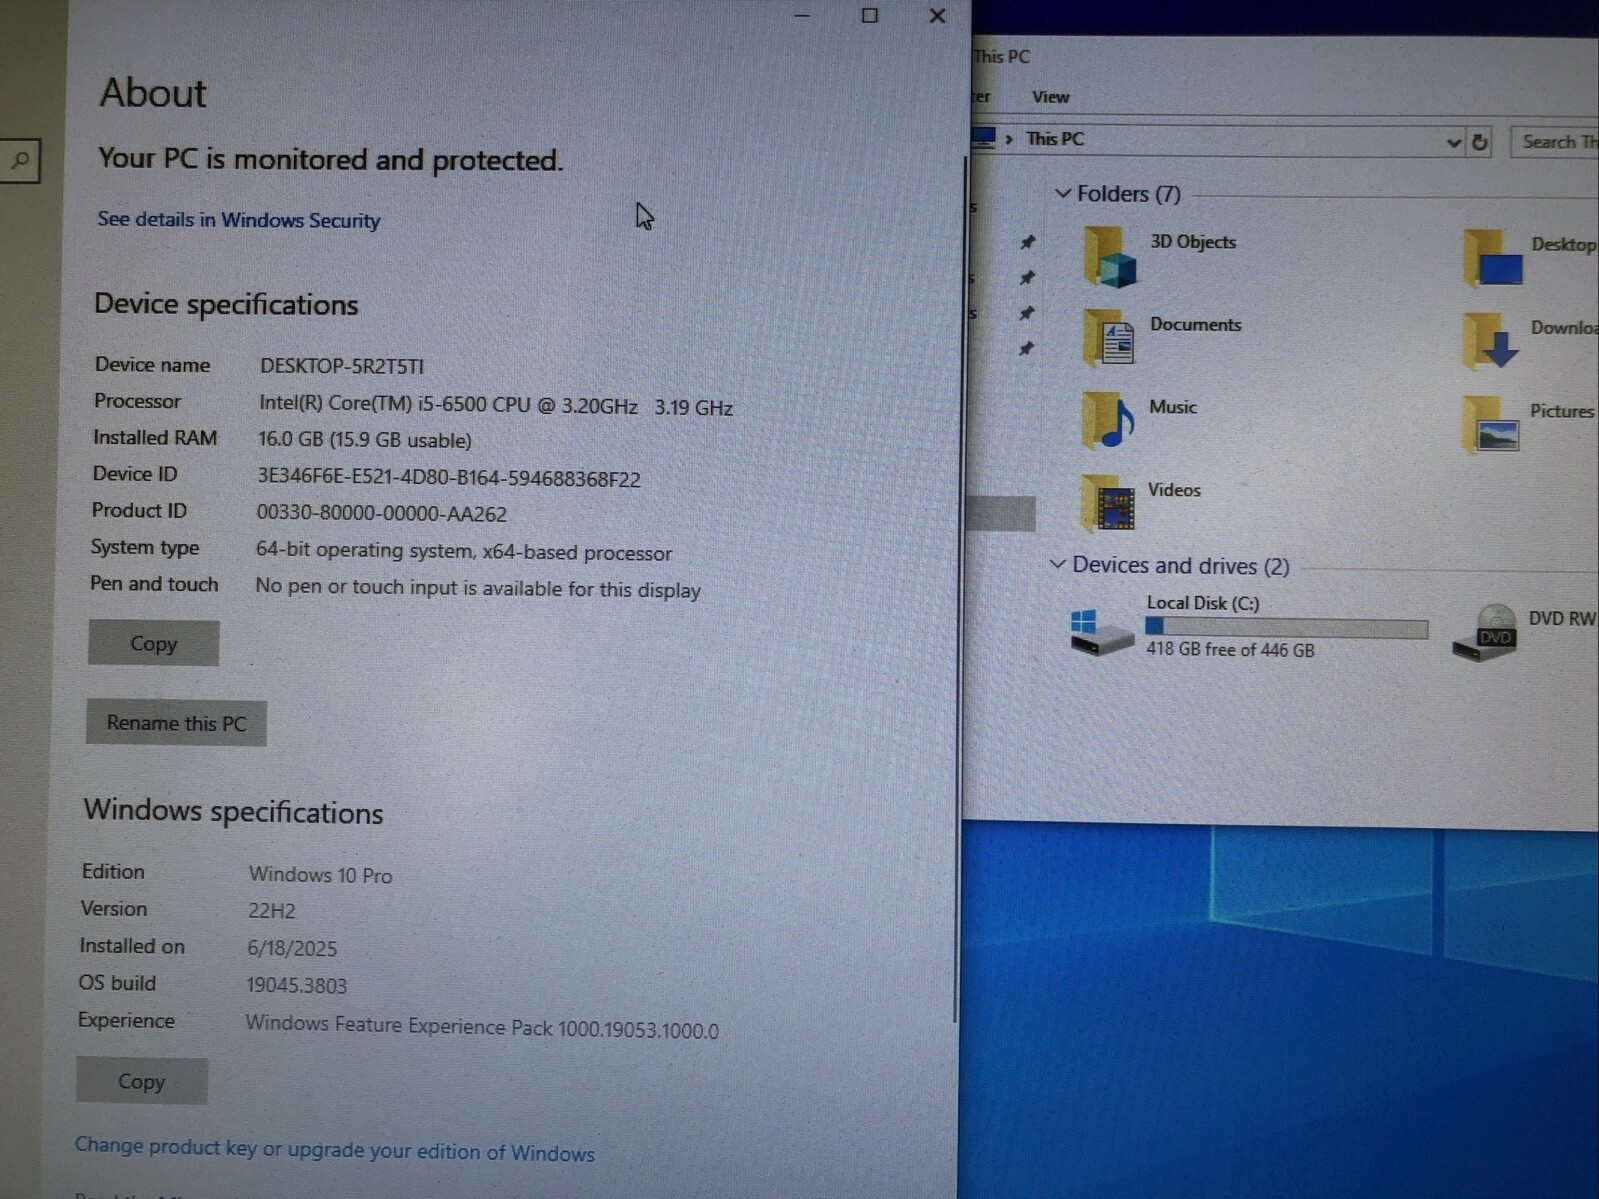
Task: Open the Music folder icon
Action: point(1108,420)
